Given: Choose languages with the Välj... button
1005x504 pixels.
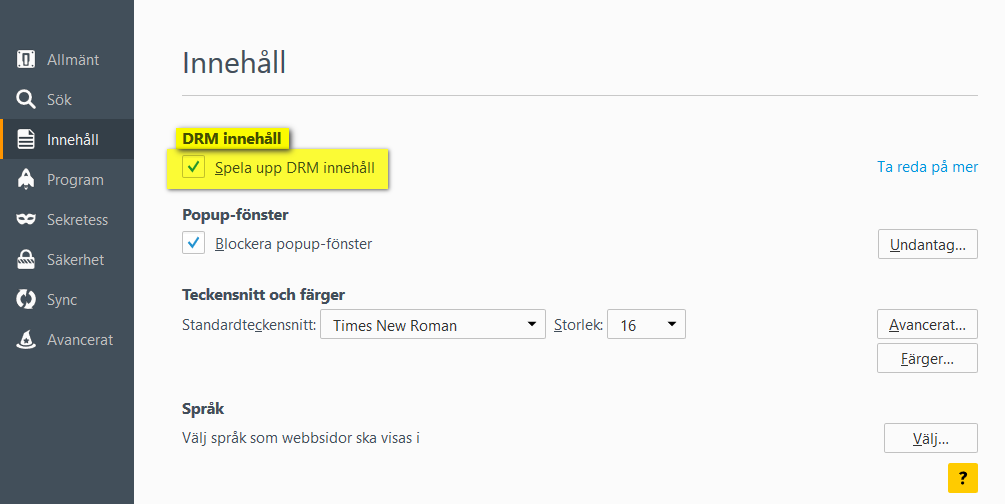Looking at the screenshot, I should [x=931, y=438].
